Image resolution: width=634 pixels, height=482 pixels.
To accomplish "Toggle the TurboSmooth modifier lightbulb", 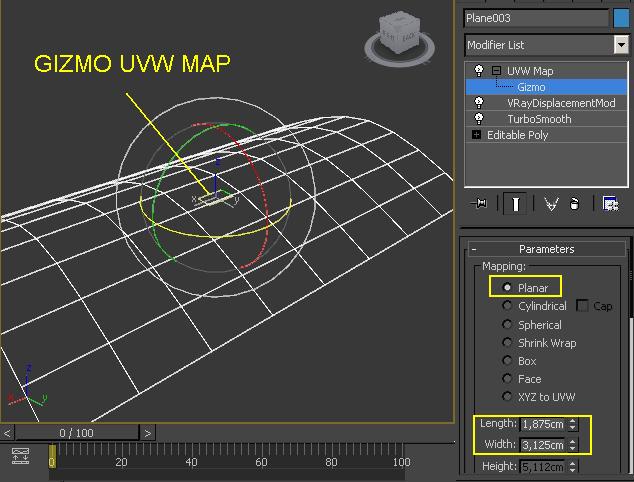I will tap(479, 119).
